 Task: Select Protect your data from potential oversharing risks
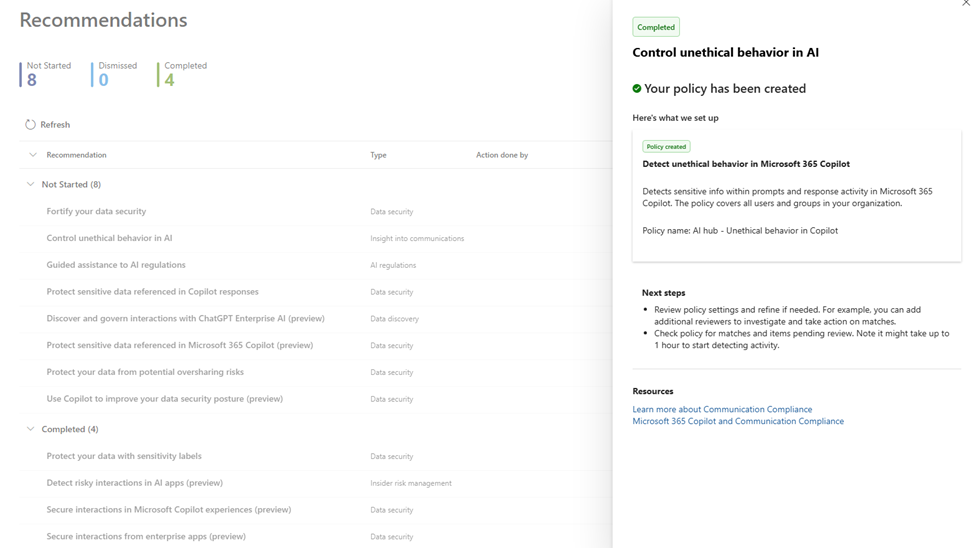(x=145, y=372)
